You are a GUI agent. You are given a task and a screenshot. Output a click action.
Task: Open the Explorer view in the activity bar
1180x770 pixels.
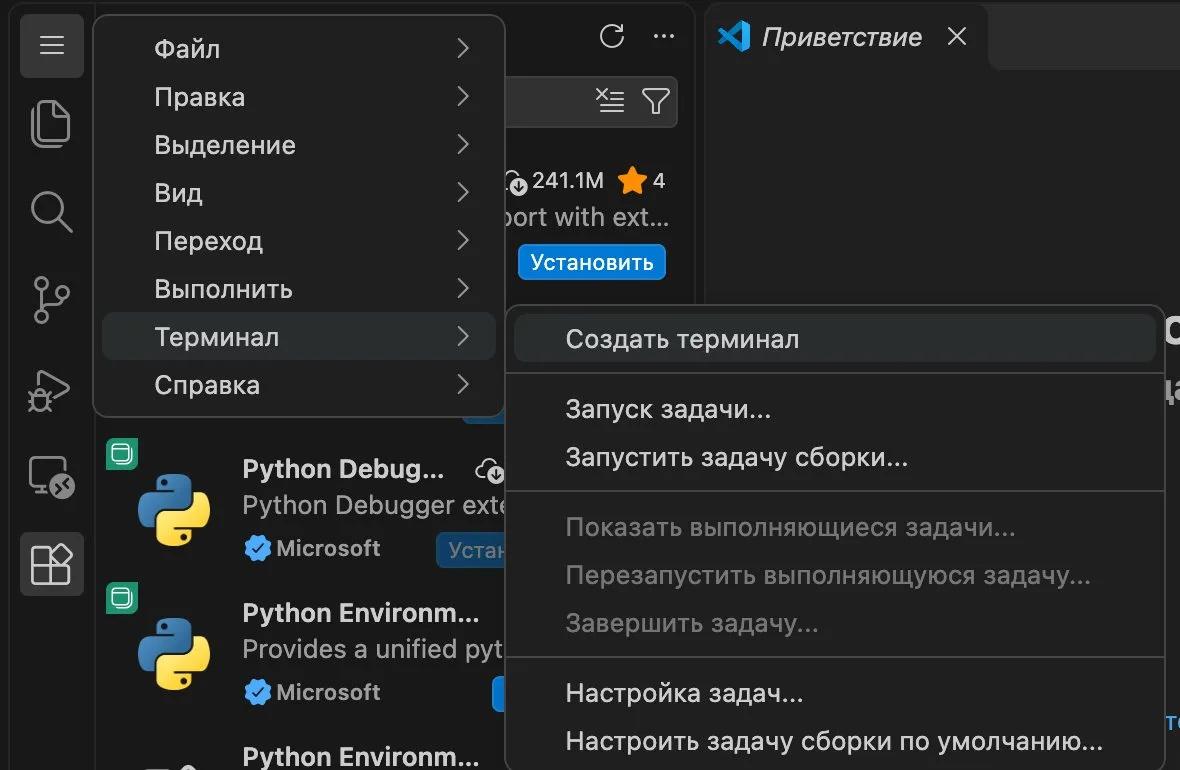tap(51, 124)
